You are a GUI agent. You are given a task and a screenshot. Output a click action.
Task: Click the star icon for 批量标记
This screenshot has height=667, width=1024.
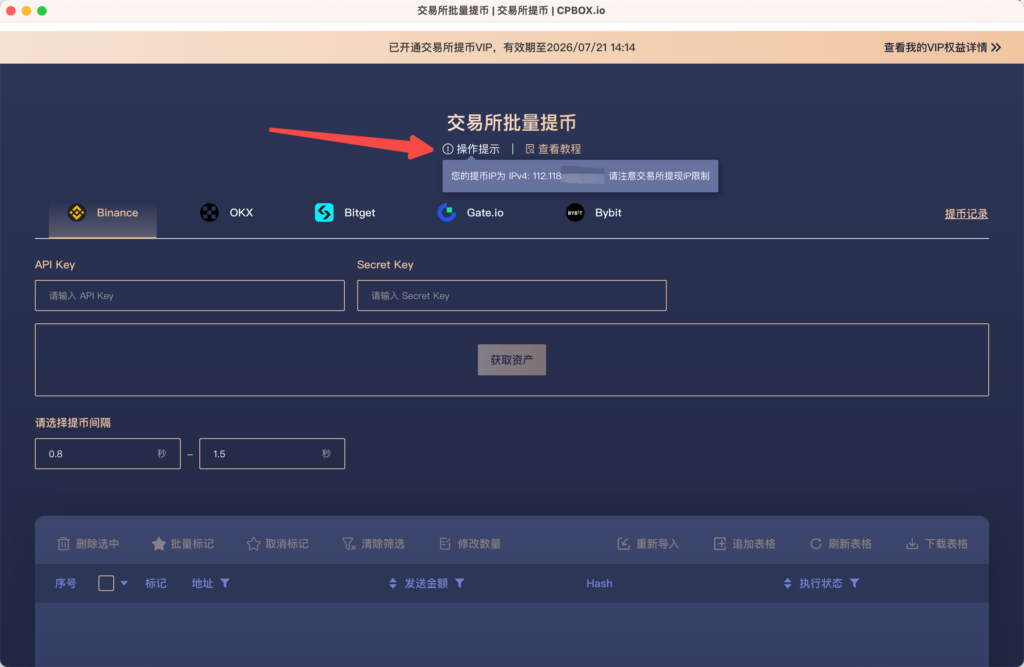coord(159,544)
